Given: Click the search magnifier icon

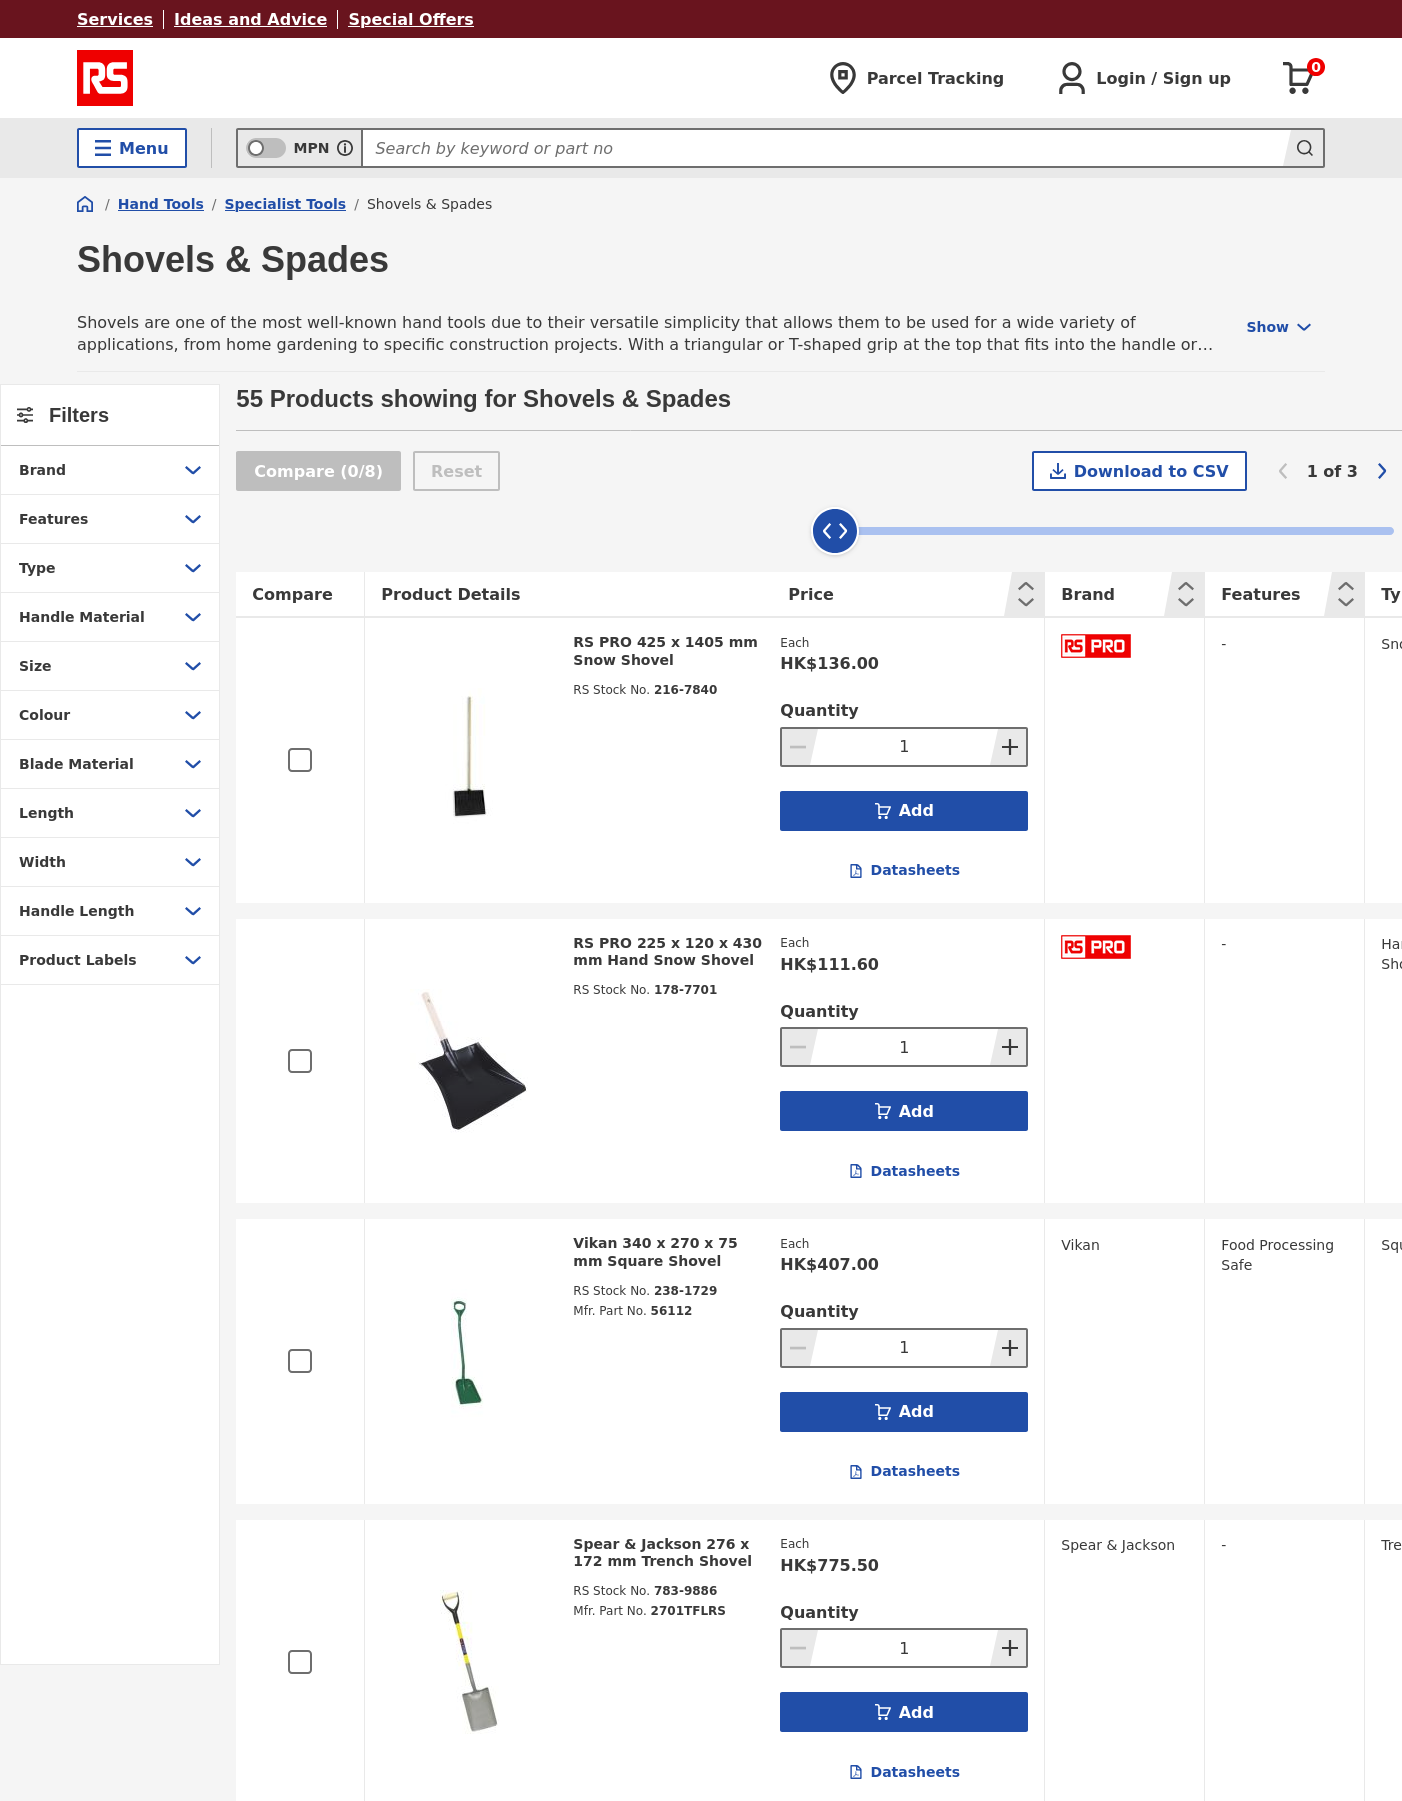Looking at the screenshot, I should 1304,148.
